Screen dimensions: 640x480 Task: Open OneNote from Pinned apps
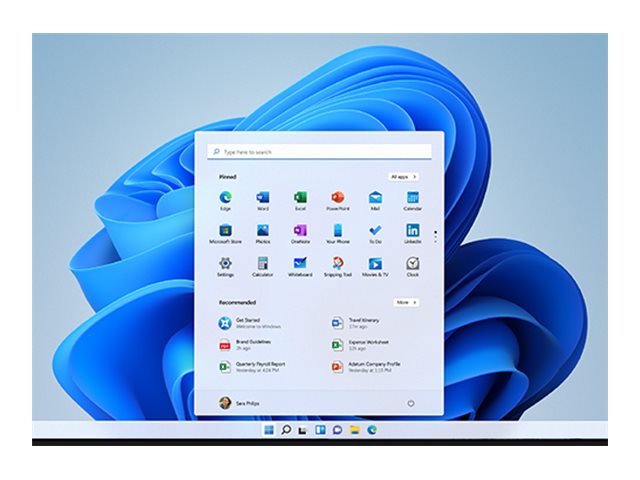point(300,231)
